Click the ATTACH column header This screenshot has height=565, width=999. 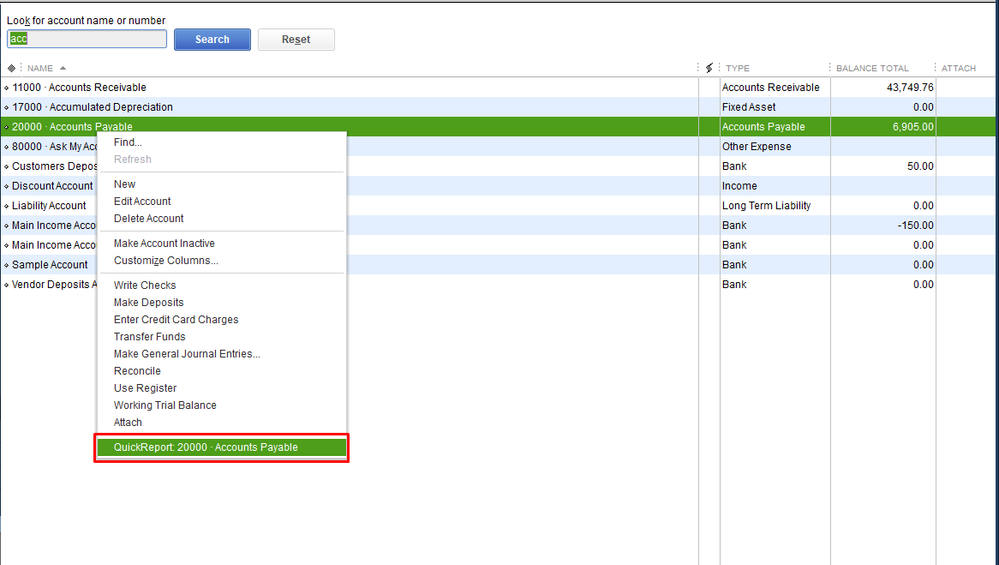coord(958,68)
